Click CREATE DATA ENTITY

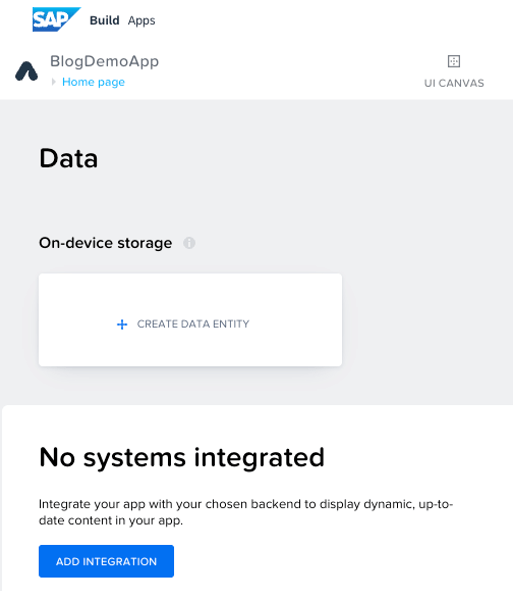tap(193, 324)
